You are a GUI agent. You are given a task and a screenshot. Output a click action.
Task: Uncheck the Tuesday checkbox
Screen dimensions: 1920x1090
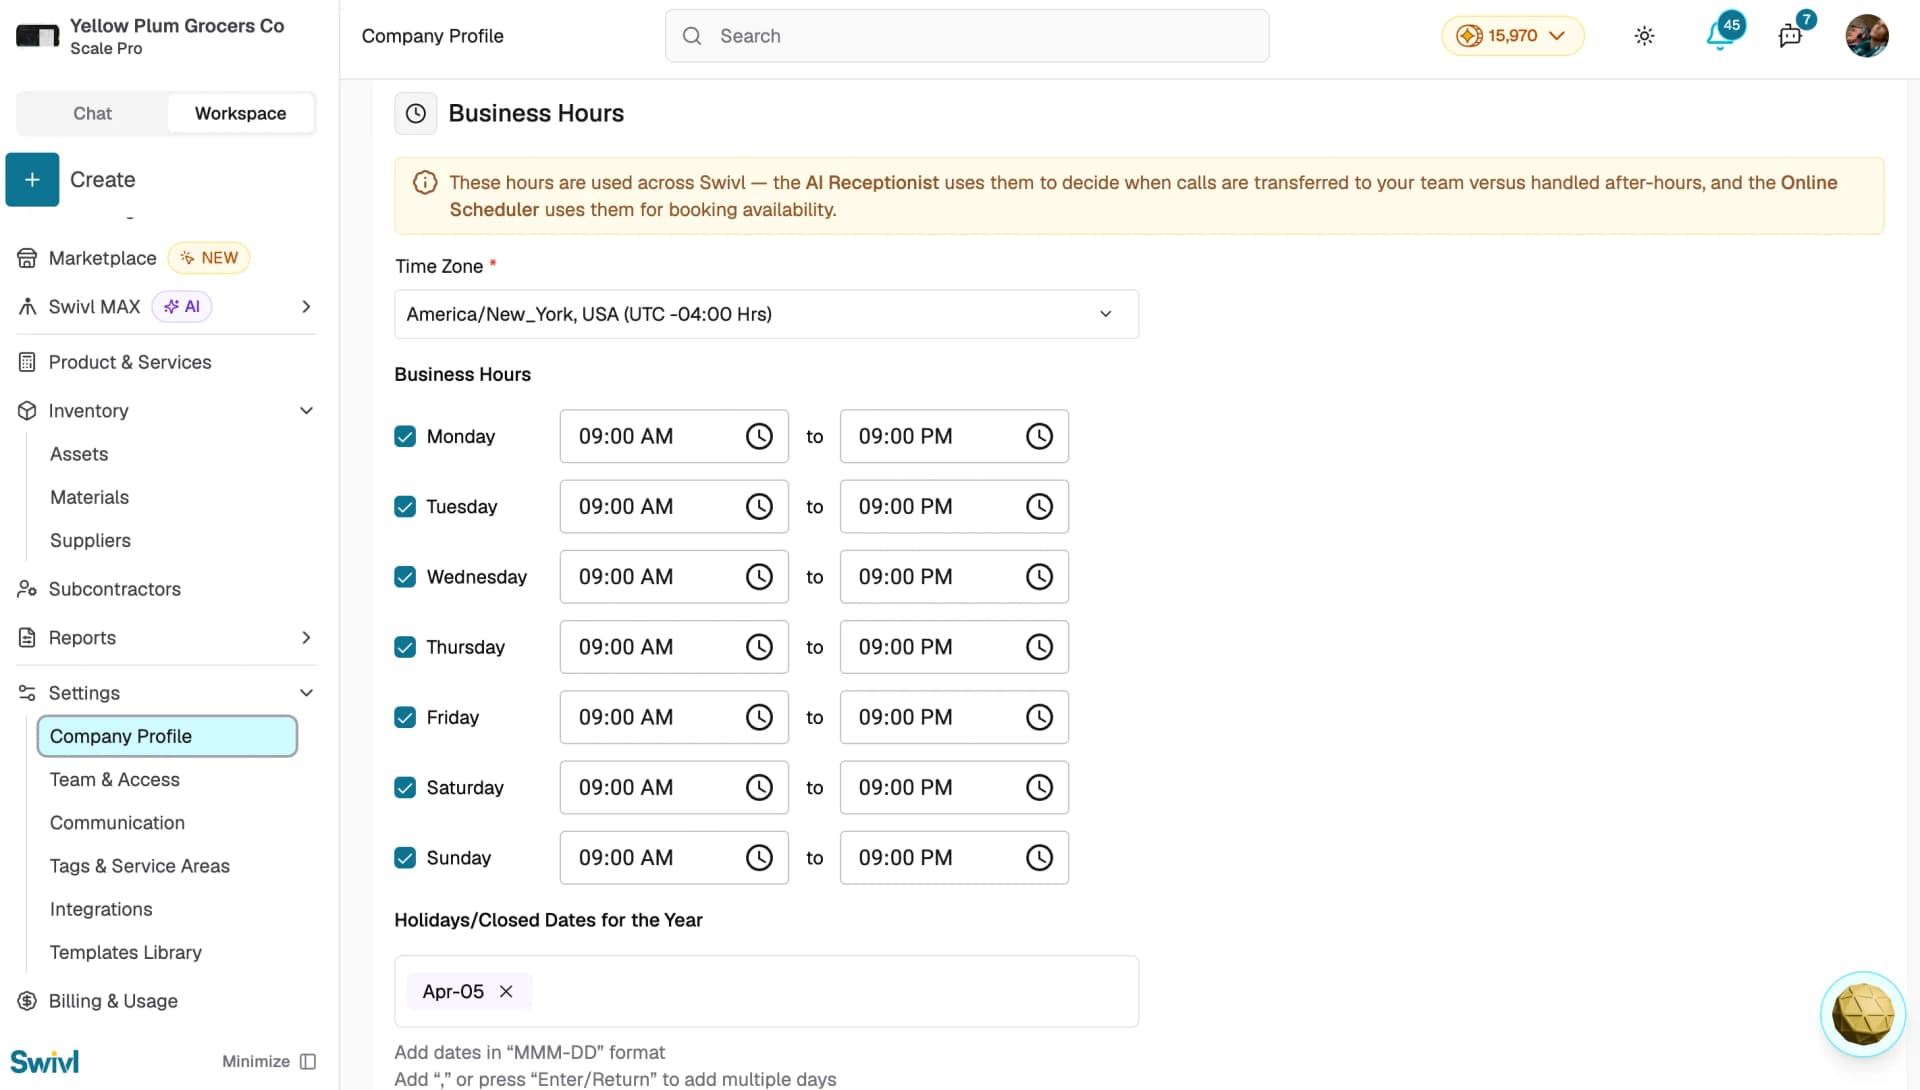pos(405,506)
